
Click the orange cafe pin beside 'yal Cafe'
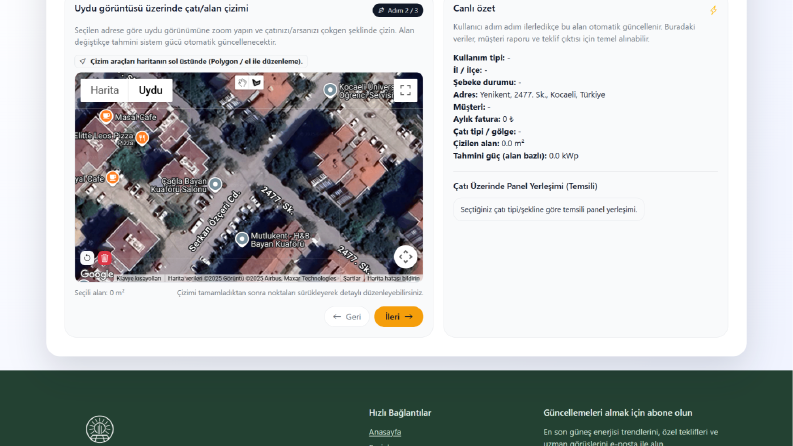tap(112, 177)
